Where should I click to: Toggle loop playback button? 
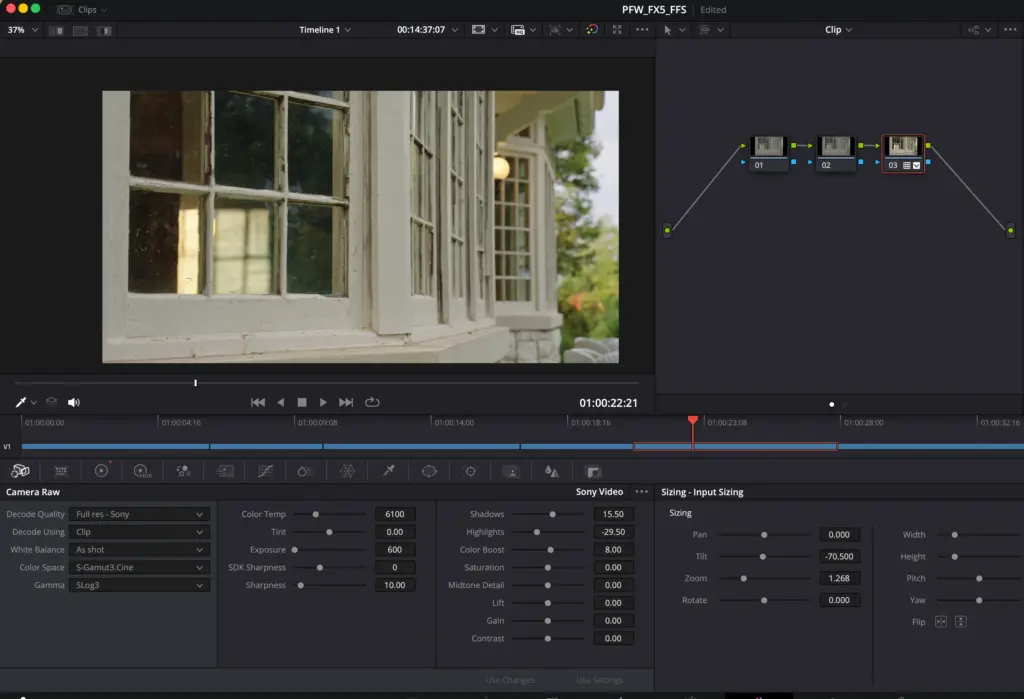372,402
